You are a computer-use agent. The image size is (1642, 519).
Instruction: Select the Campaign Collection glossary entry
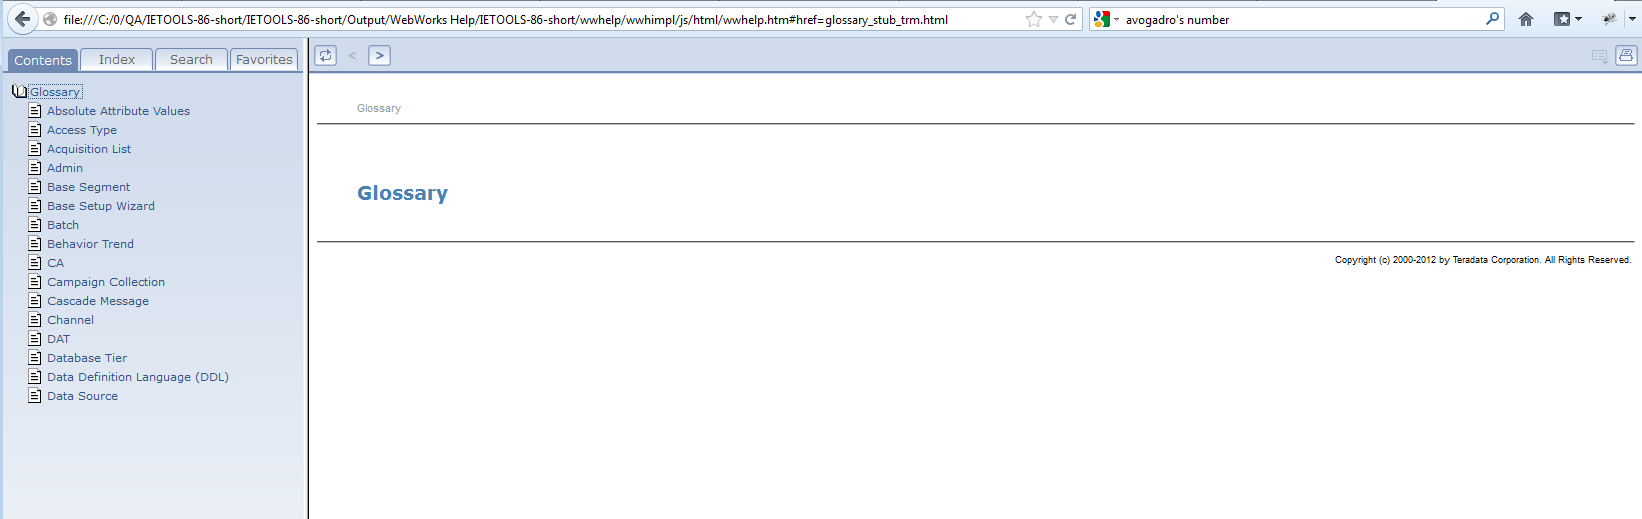point(106,282)
